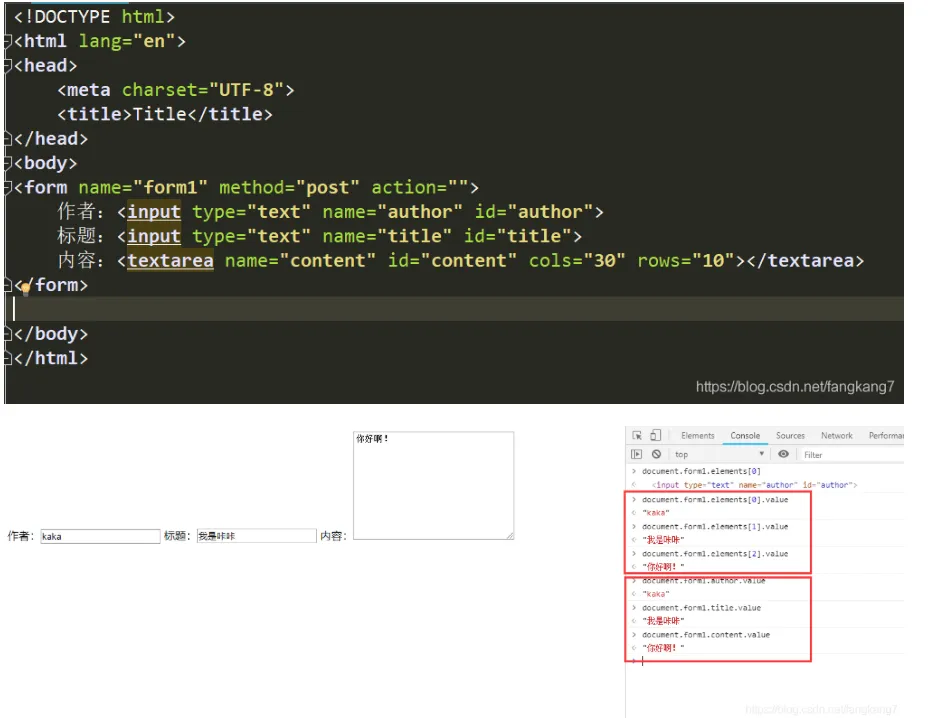Click the console prompt input line

click(765, 662)
